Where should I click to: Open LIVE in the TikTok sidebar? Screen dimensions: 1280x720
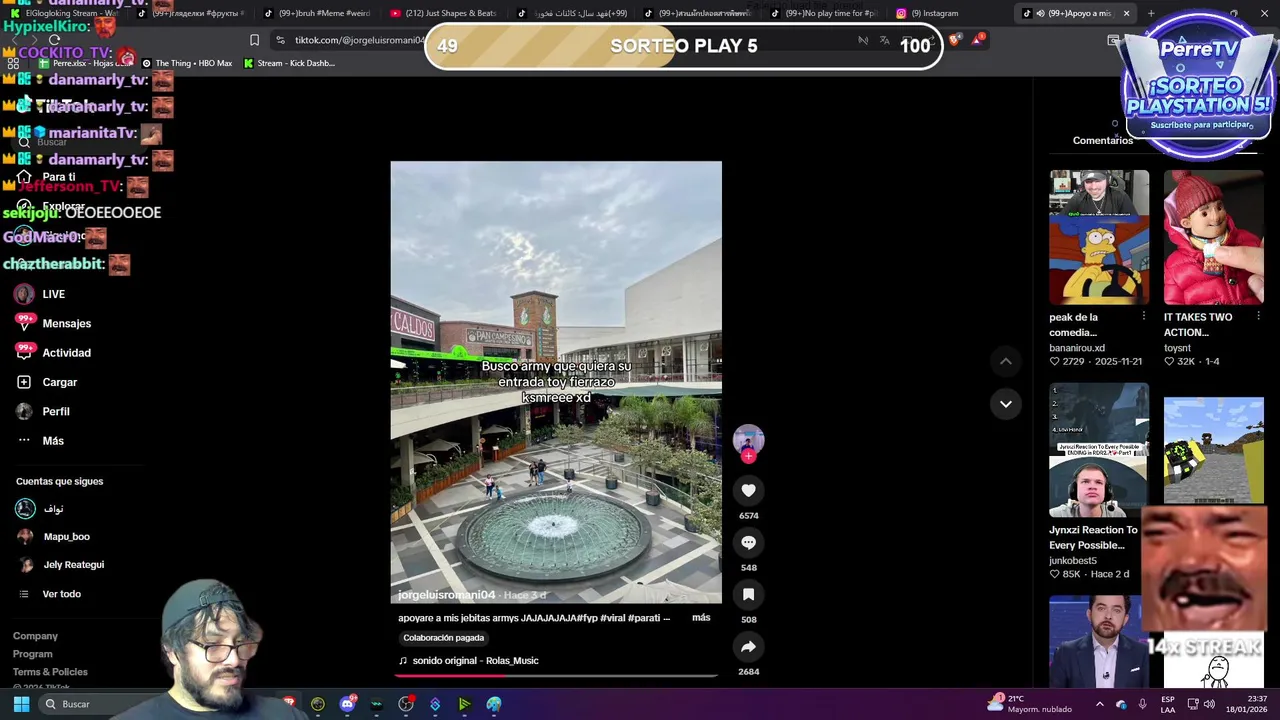tap(54, 294)
